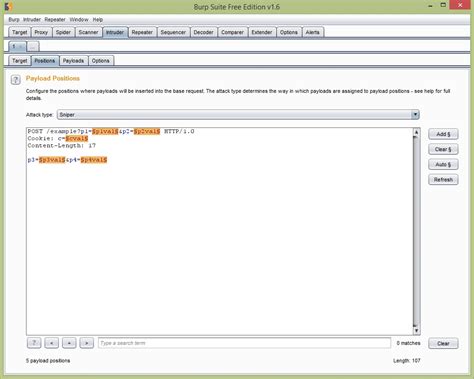Switch to the Decoder tab
The image size is (474, 379).
203,32
